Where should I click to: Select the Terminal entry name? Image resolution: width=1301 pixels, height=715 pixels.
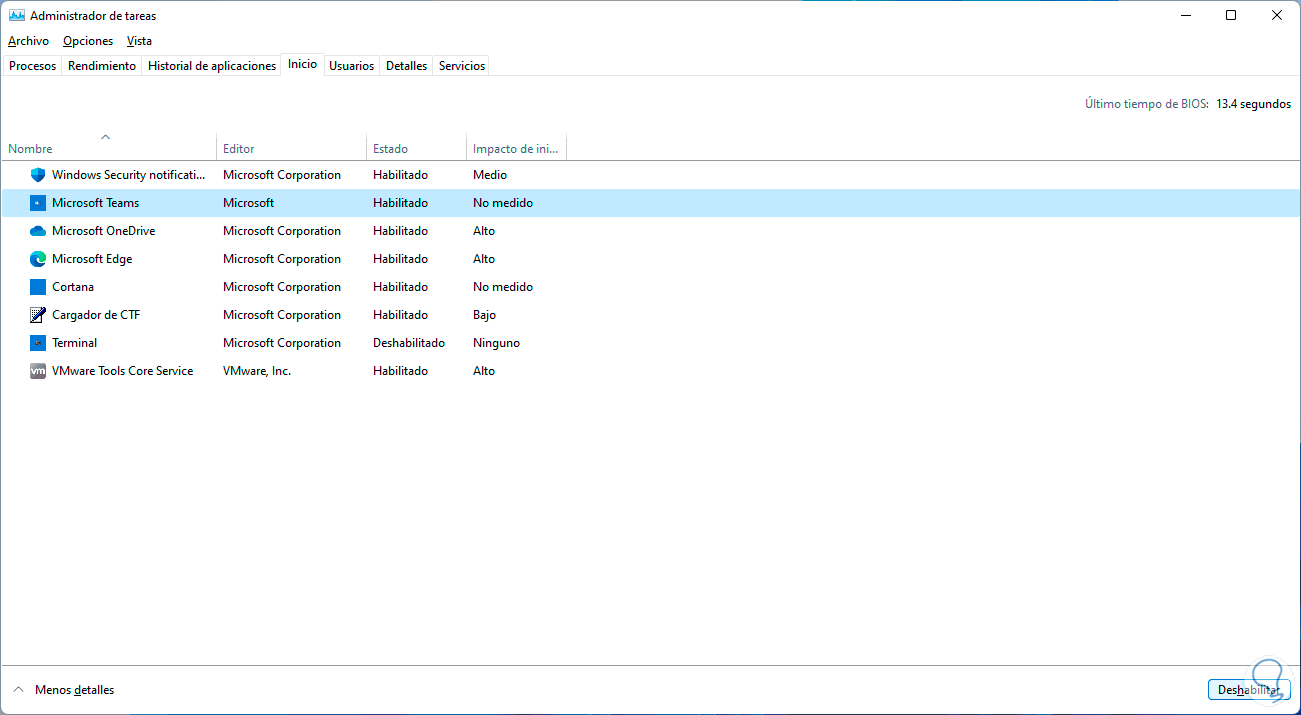75,343
